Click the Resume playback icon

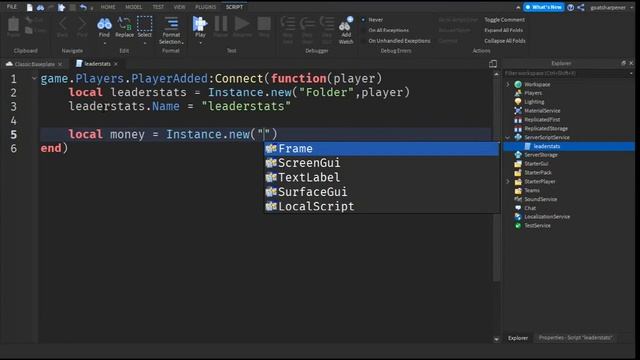coord(242,24)
